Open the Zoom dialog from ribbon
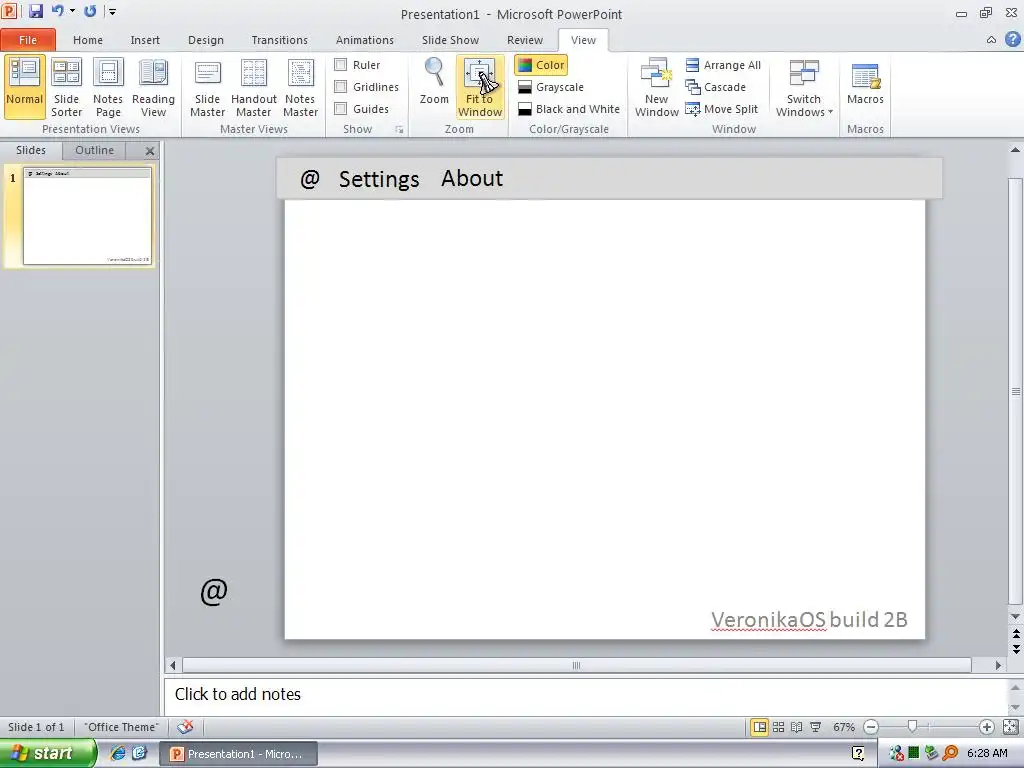Screen dimensions: 1024x768 click(x=434, y=81)
